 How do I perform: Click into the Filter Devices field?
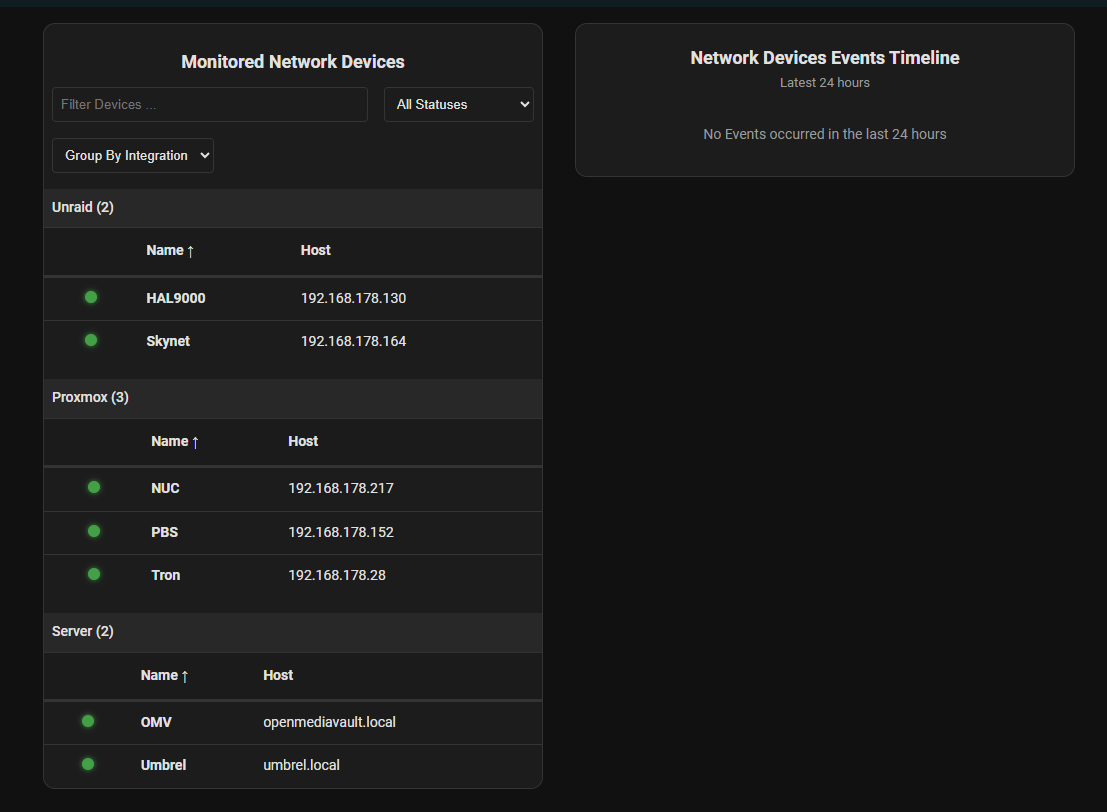pos(210,104)
